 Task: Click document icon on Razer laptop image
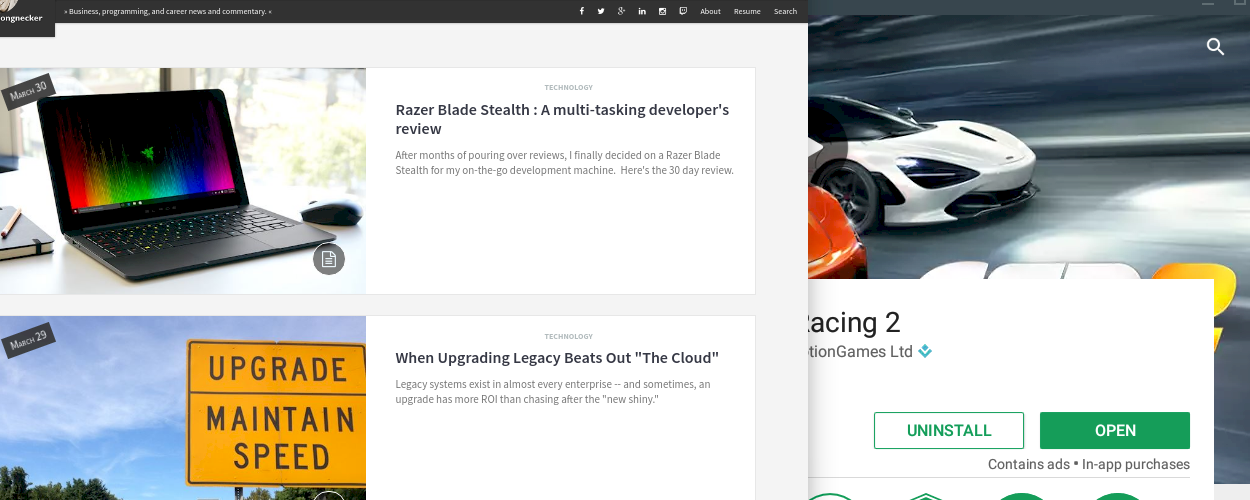click(328, 259)
